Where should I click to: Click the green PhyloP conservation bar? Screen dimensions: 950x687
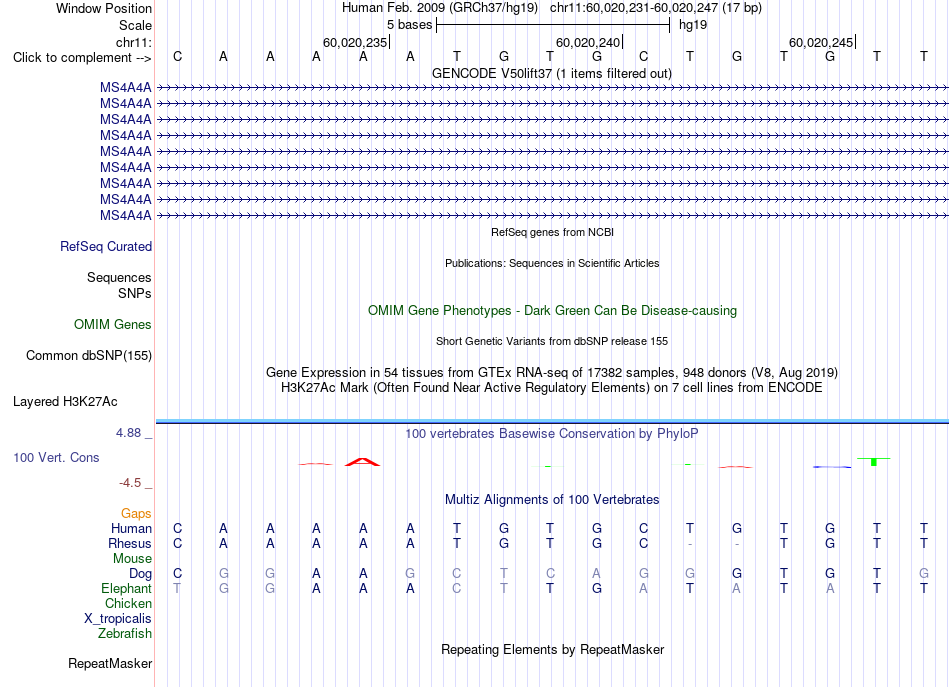(874, 462)
